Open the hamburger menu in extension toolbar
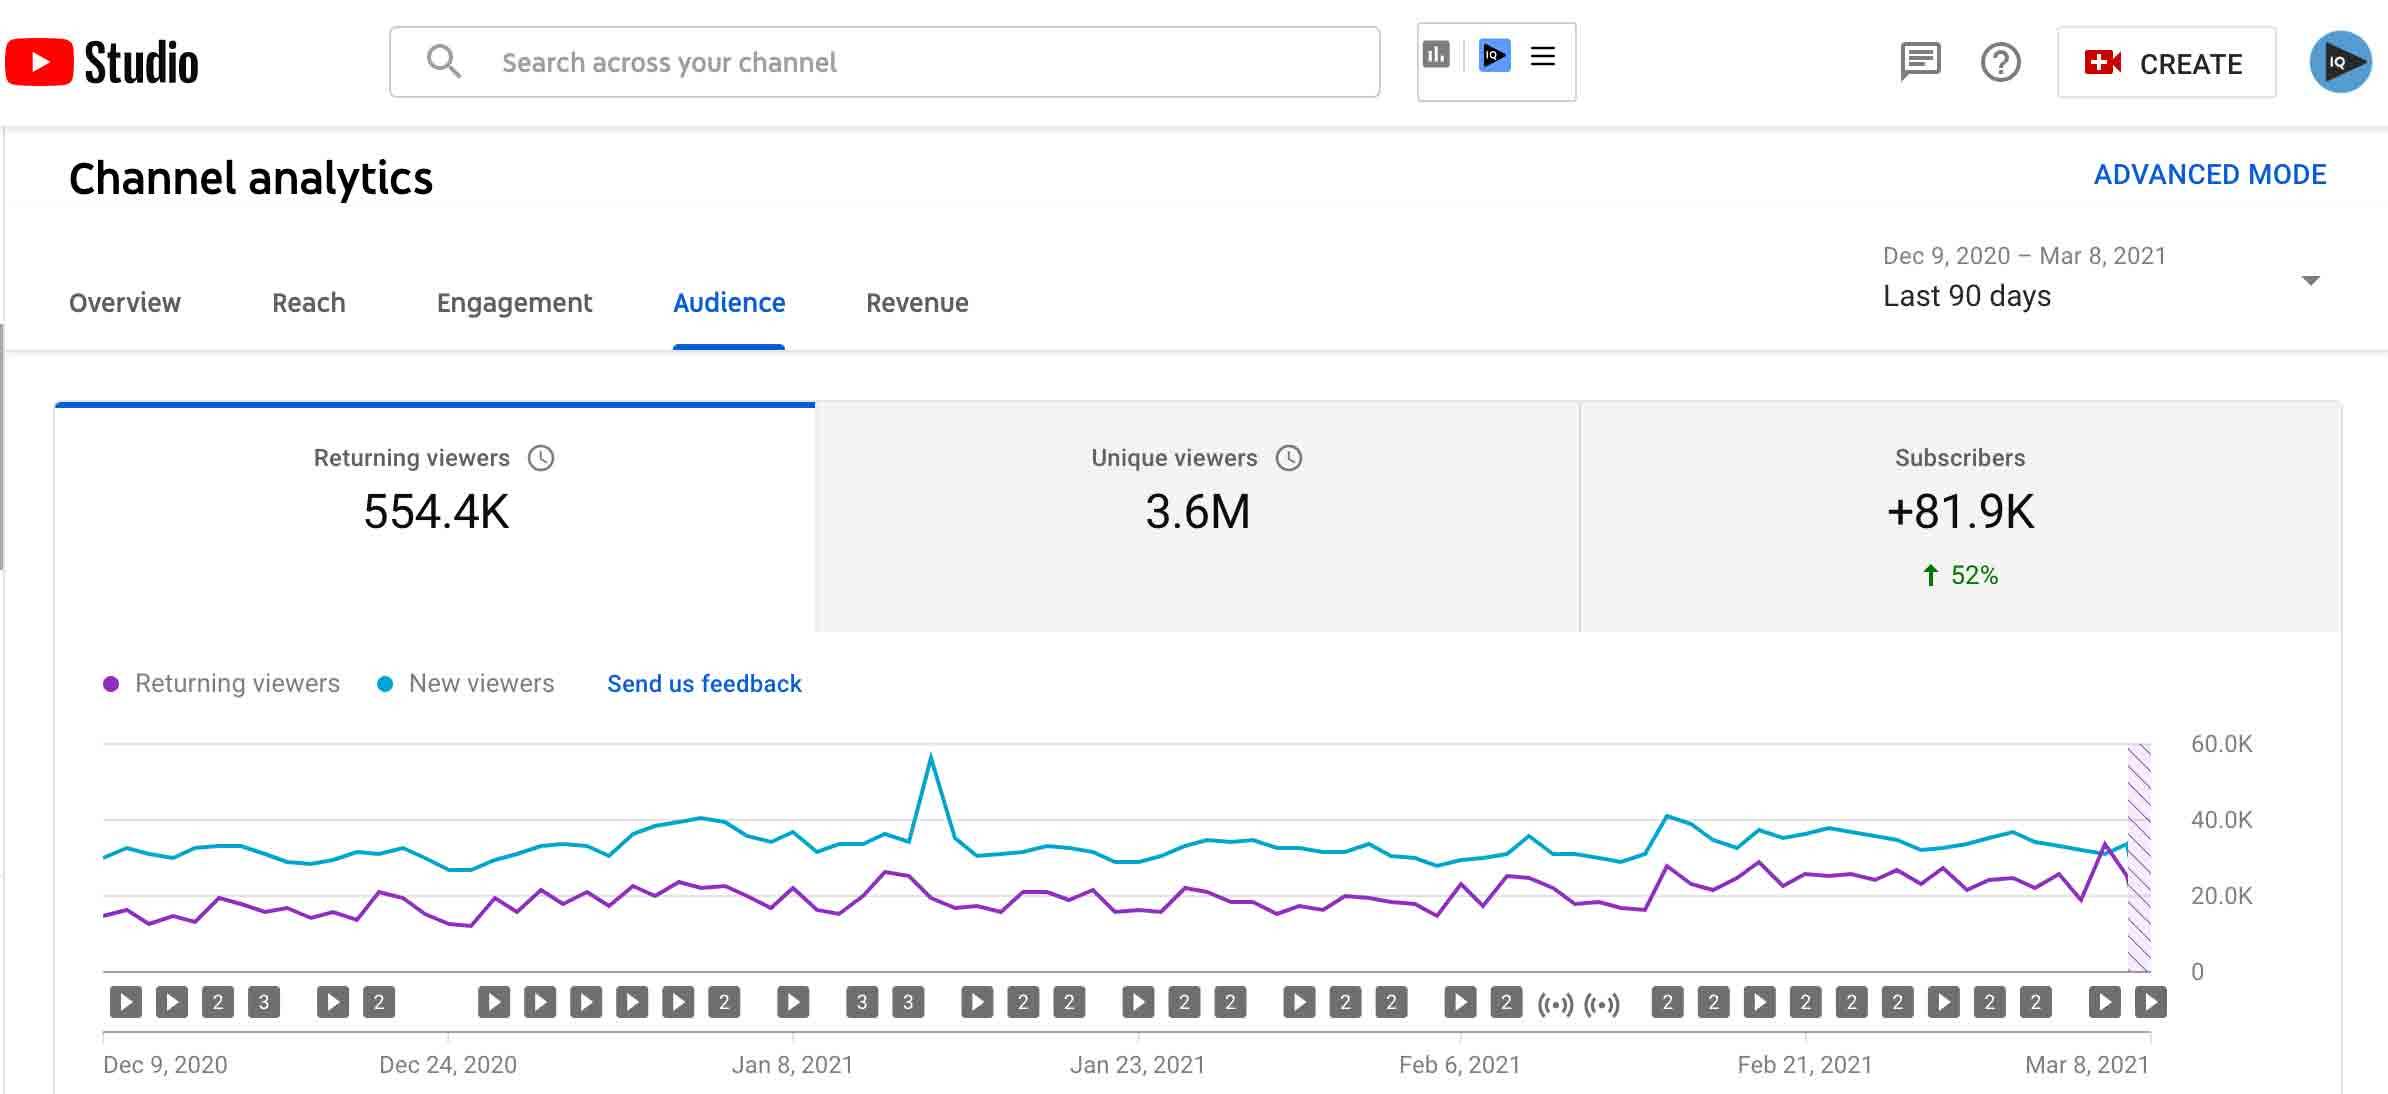Image resolution: width=2388 pixels, height=1094 pixels. pos(1543,56)
